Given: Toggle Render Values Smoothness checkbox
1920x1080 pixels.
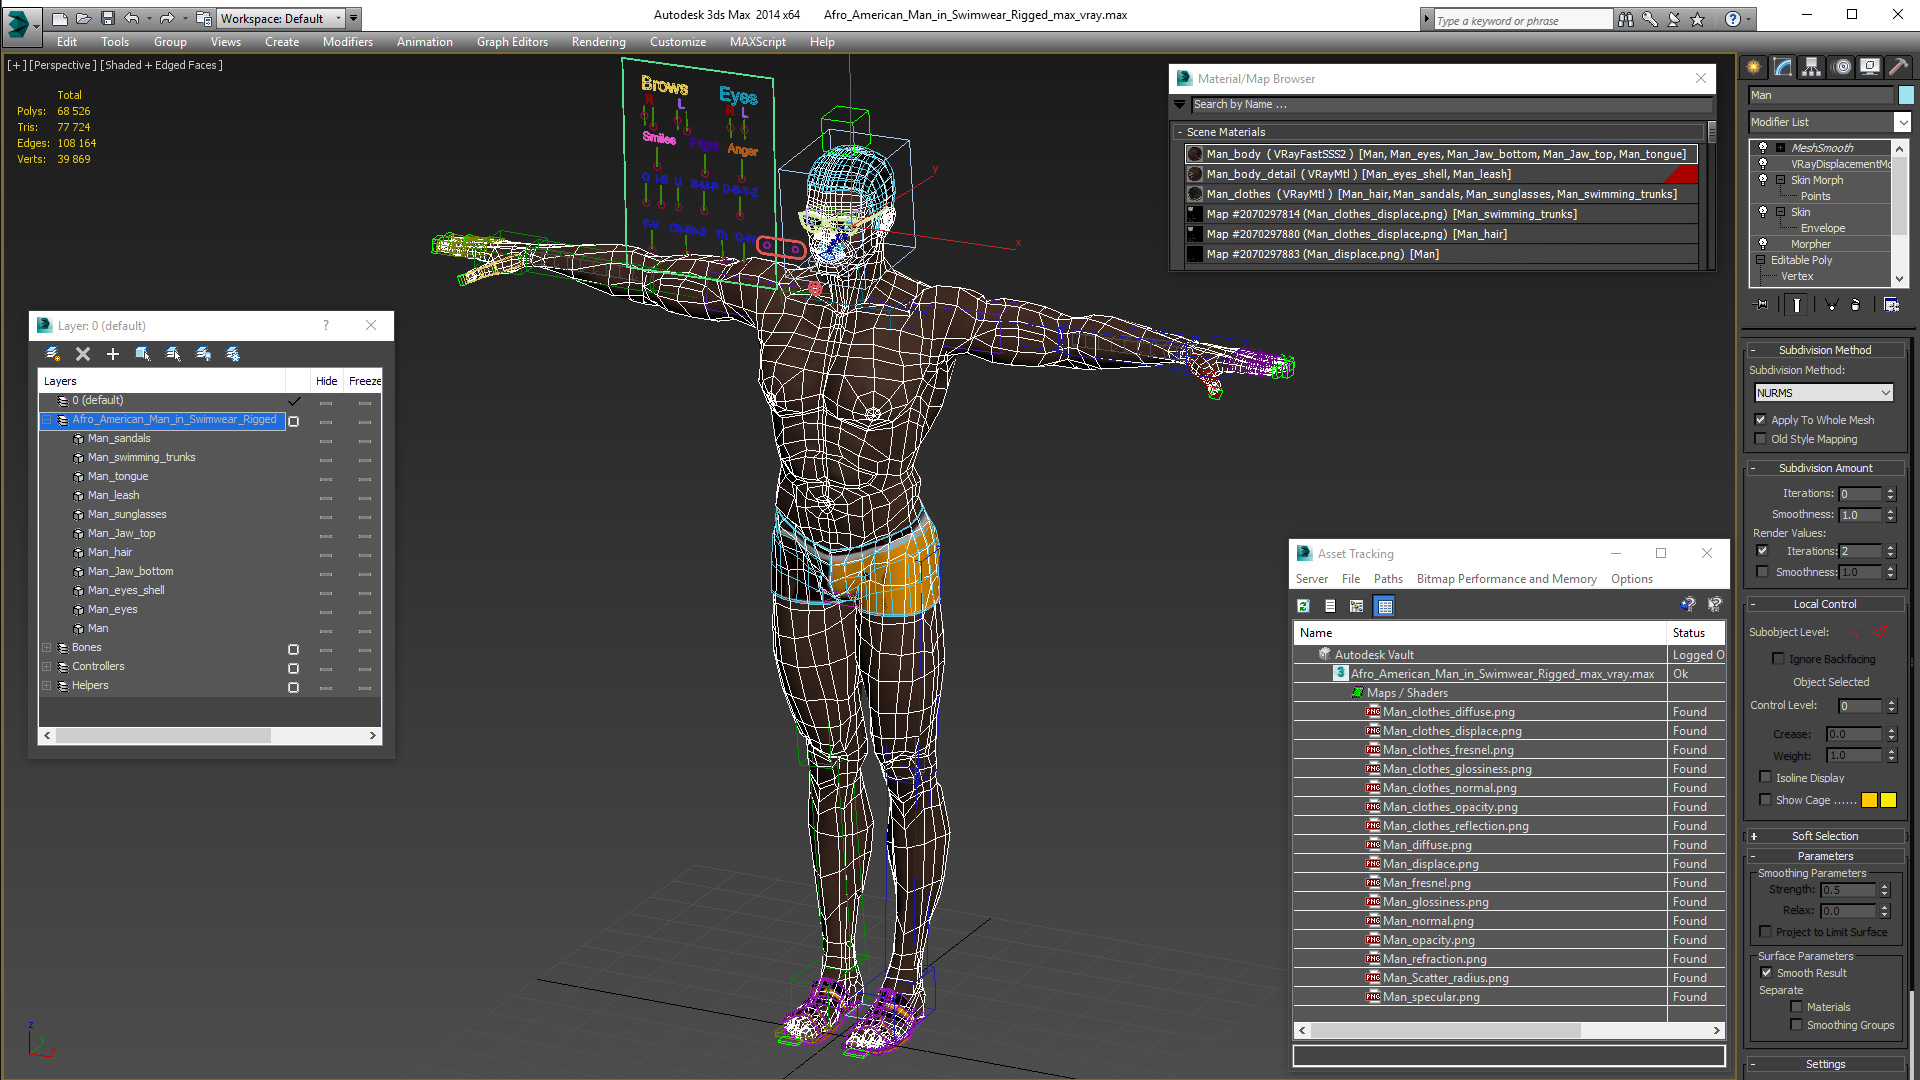Looking at the screenshot, I should pyautogui.click(x=1762, y=572).
